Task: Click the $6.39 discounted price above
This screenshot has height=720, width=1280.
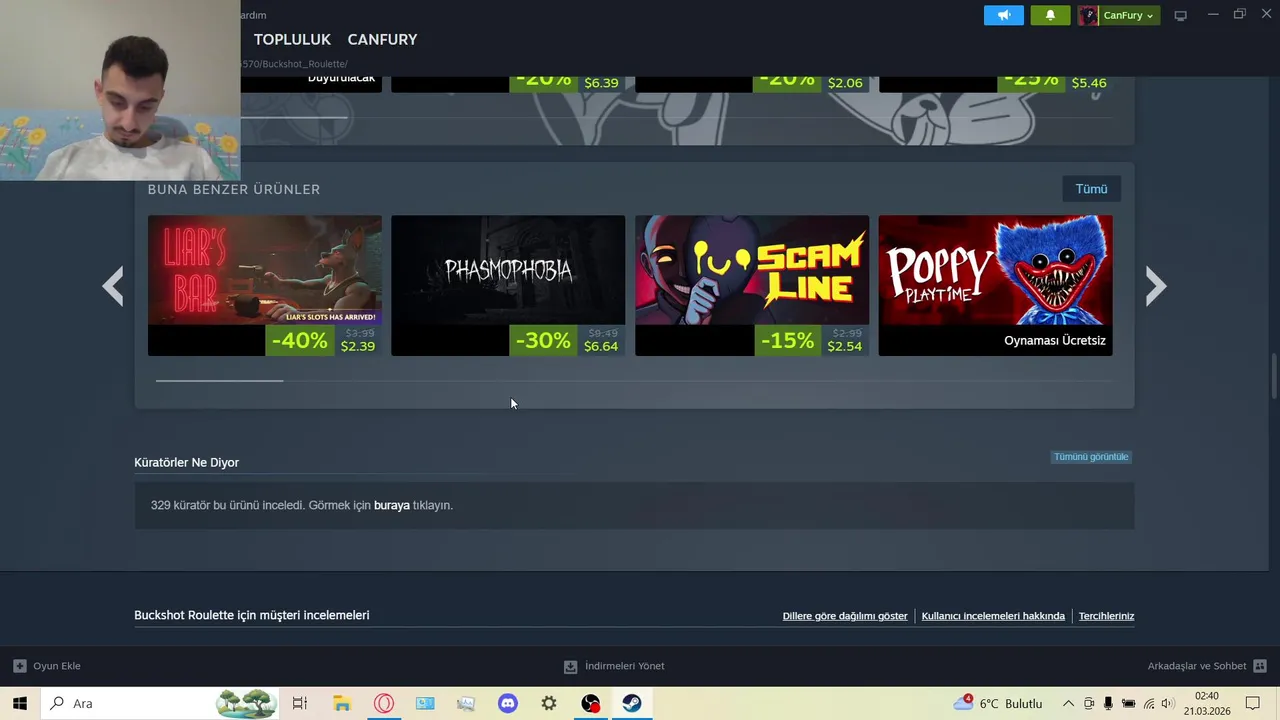Action: point(601,83)
